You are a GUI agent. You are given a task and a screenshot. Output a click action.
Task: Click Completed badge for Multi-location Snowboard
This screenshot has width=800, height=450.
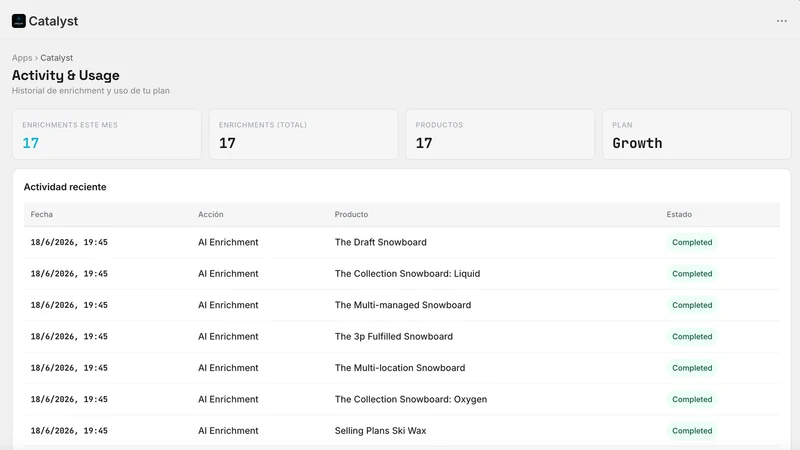692,368
